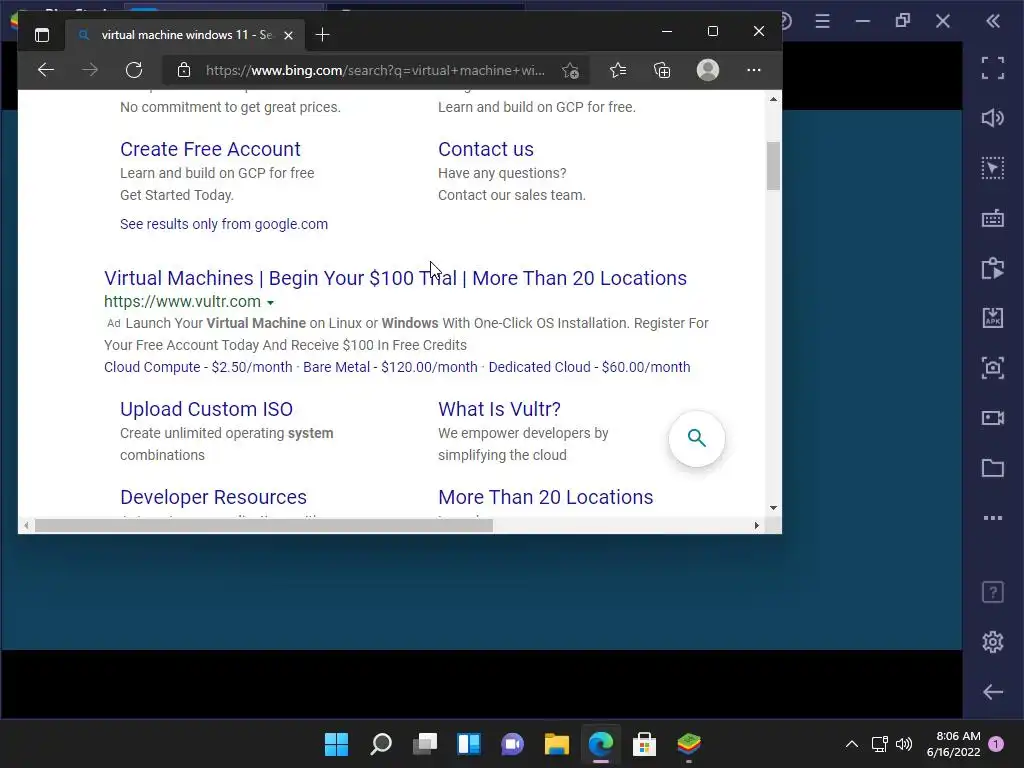
Task: Open the Contact us link
Action: point(486,149)
